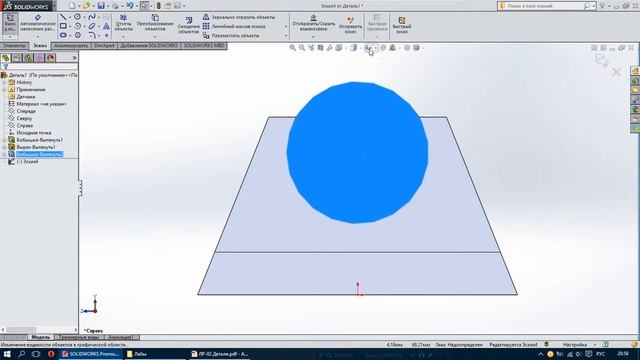Viewport: 640px width, 360px height.
Task: Click Zoom to Fit in view toolbar
Action: click(x=293, y=48)
